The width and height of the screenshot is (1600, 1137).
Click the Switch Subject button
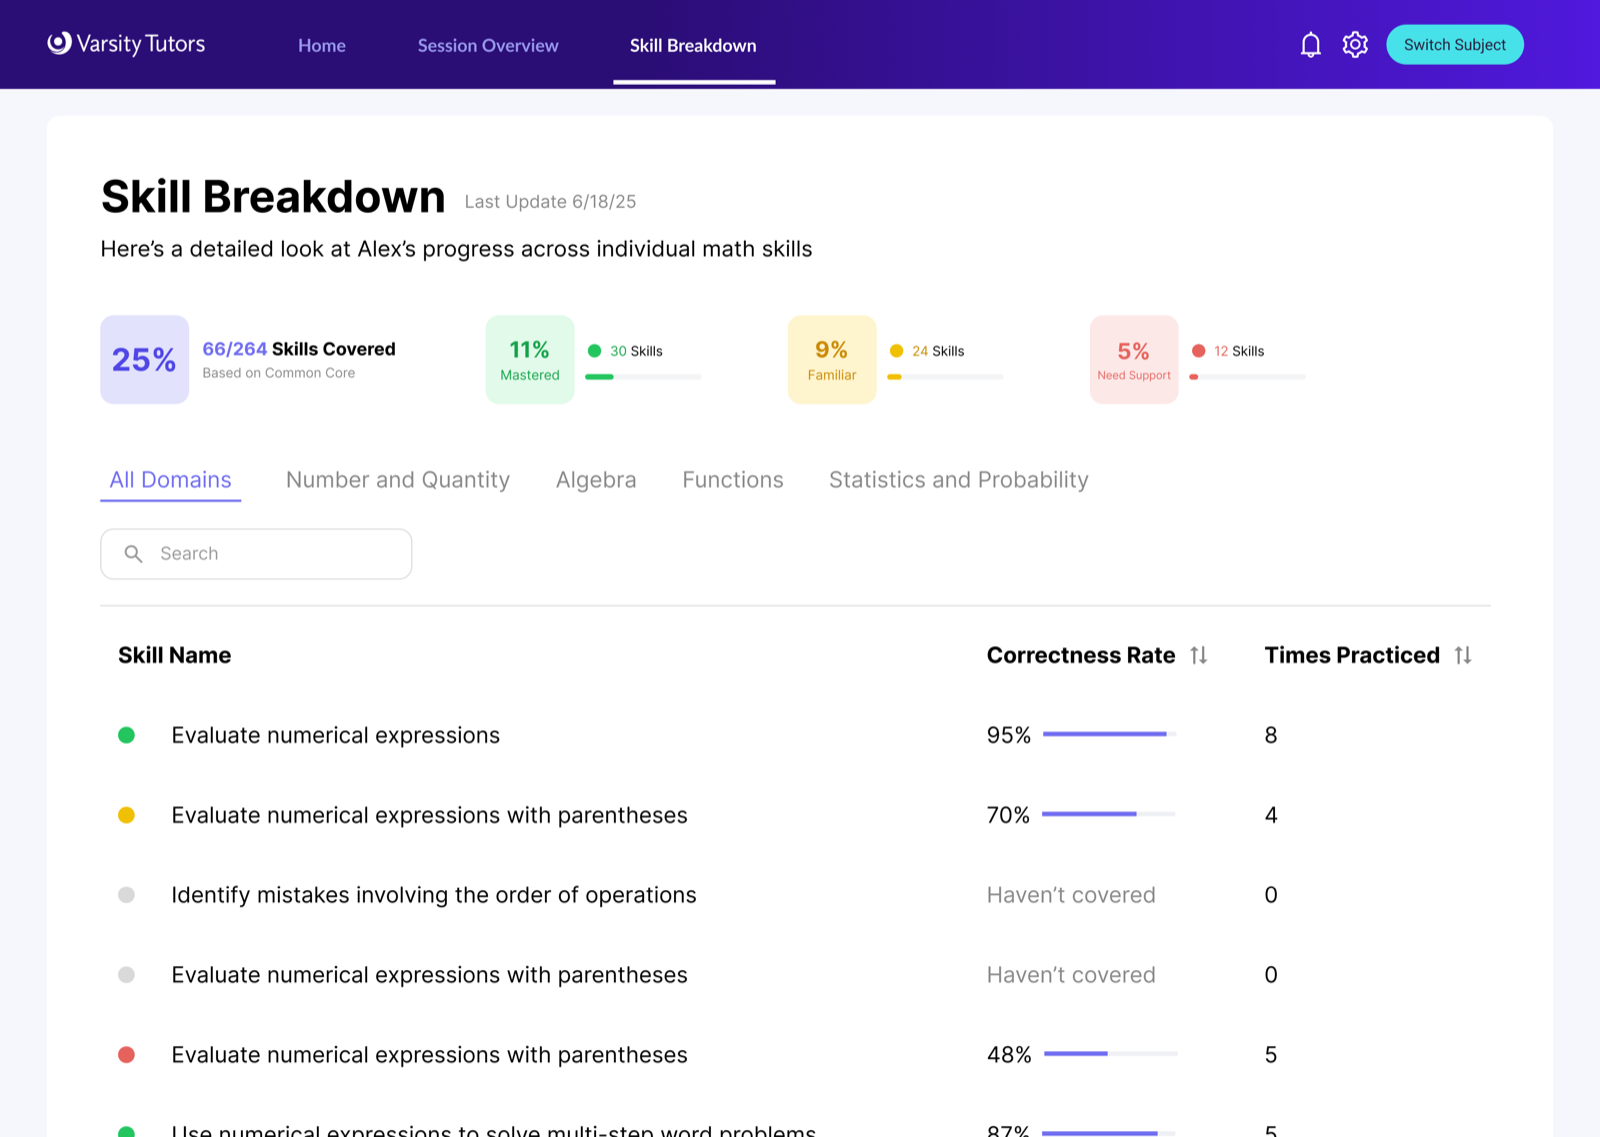[1454, 45]
